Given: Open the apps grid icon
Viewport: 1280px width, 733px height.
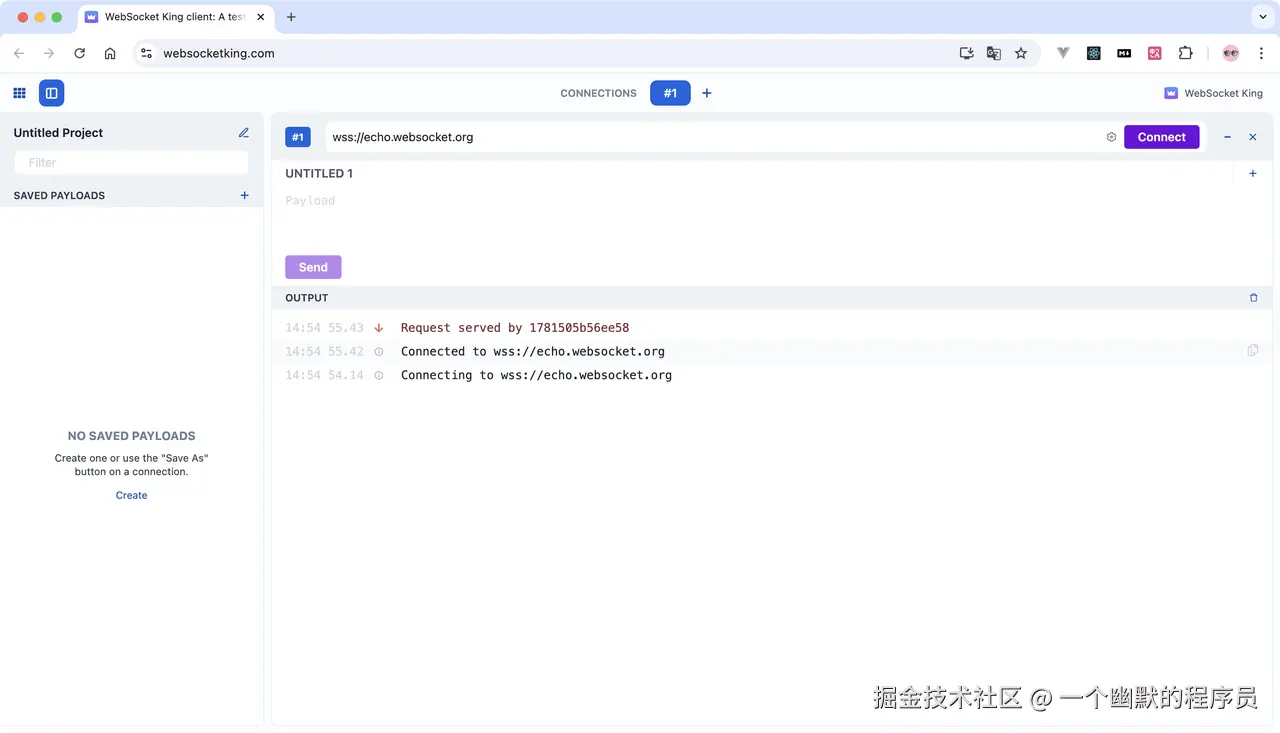Looking at the screenshot, I should pyautogui.click(x=18, y=92).
